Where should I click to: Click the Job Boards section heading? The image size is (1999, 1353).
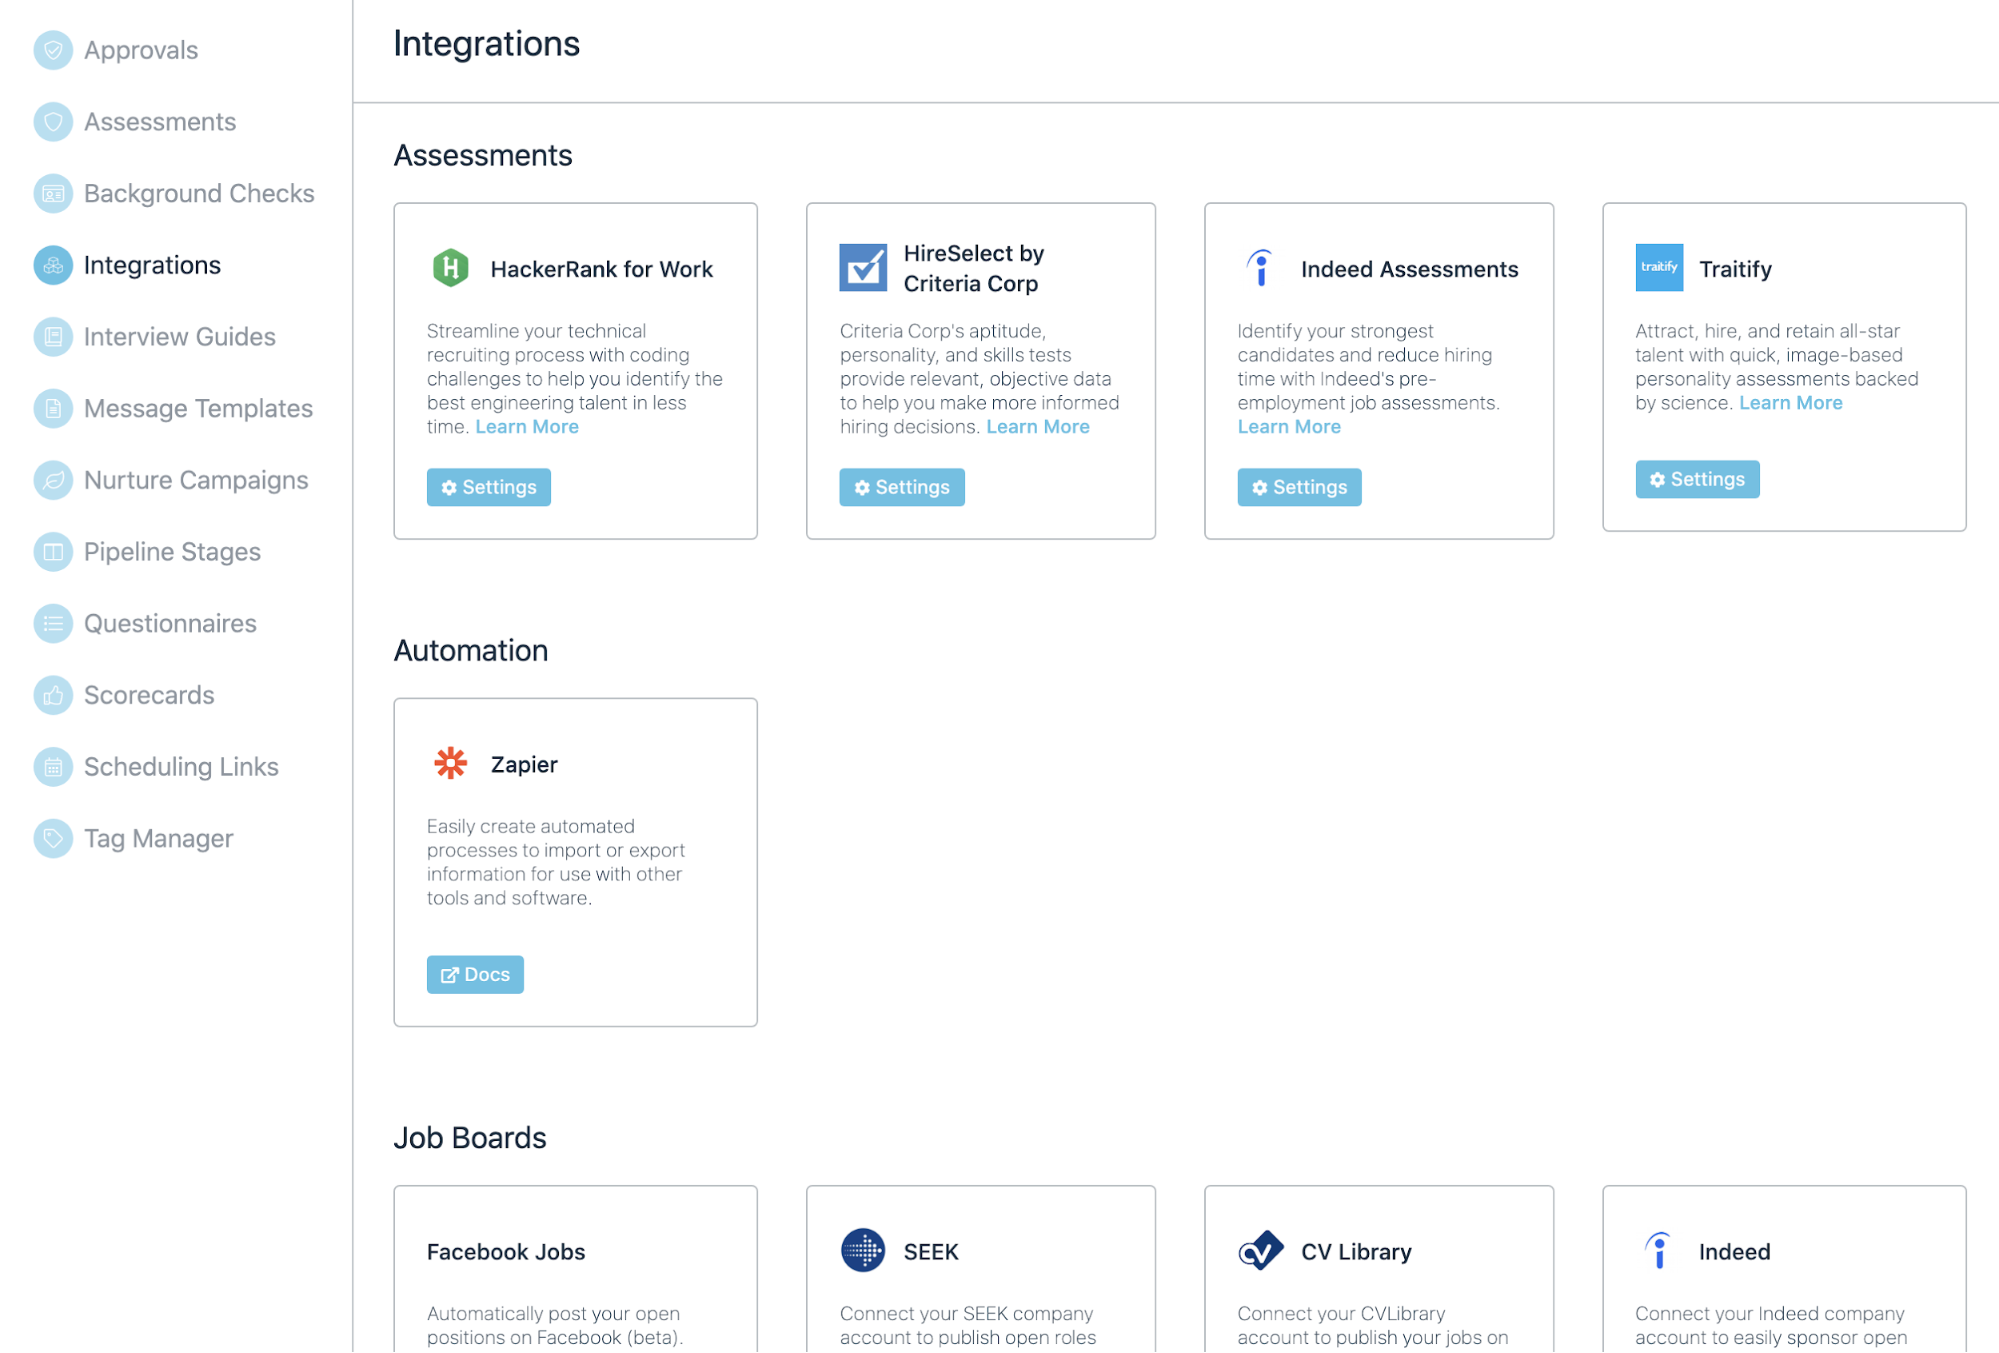[x=470, y=1138]
